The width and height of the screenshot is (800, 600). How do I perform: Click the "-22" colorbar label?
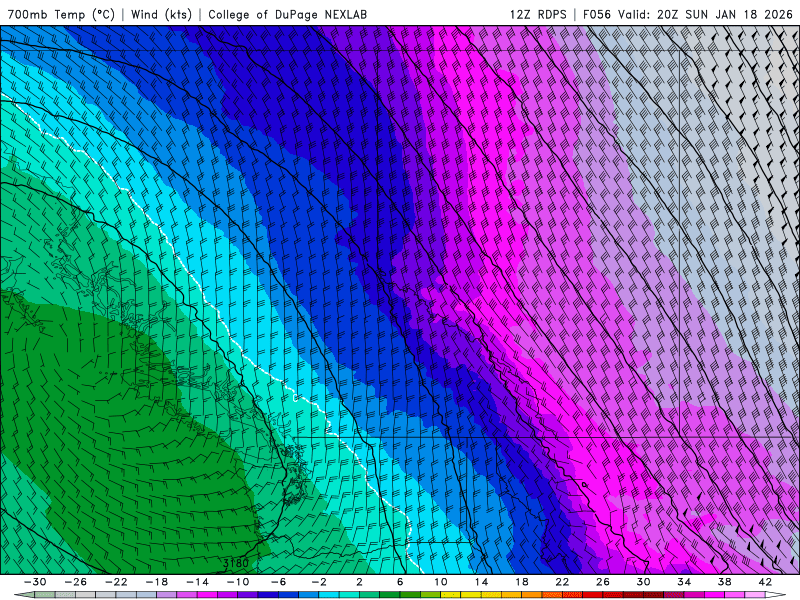[x=116, y=582]
